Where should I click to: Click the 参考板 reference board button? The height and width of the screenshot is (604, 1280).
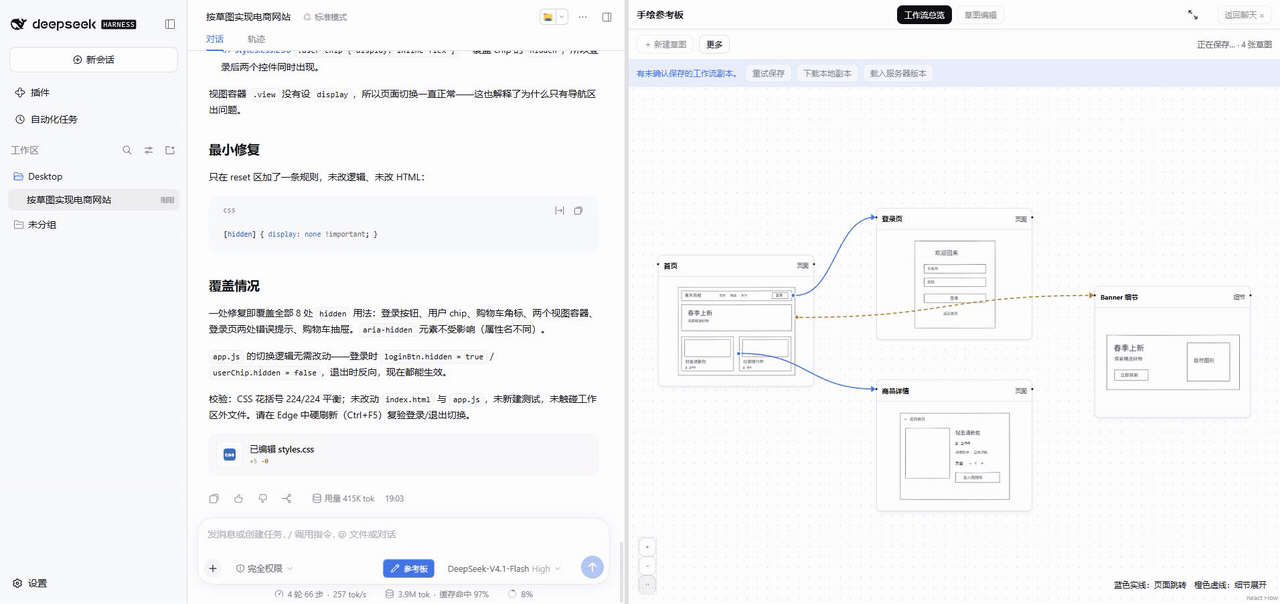408,568
